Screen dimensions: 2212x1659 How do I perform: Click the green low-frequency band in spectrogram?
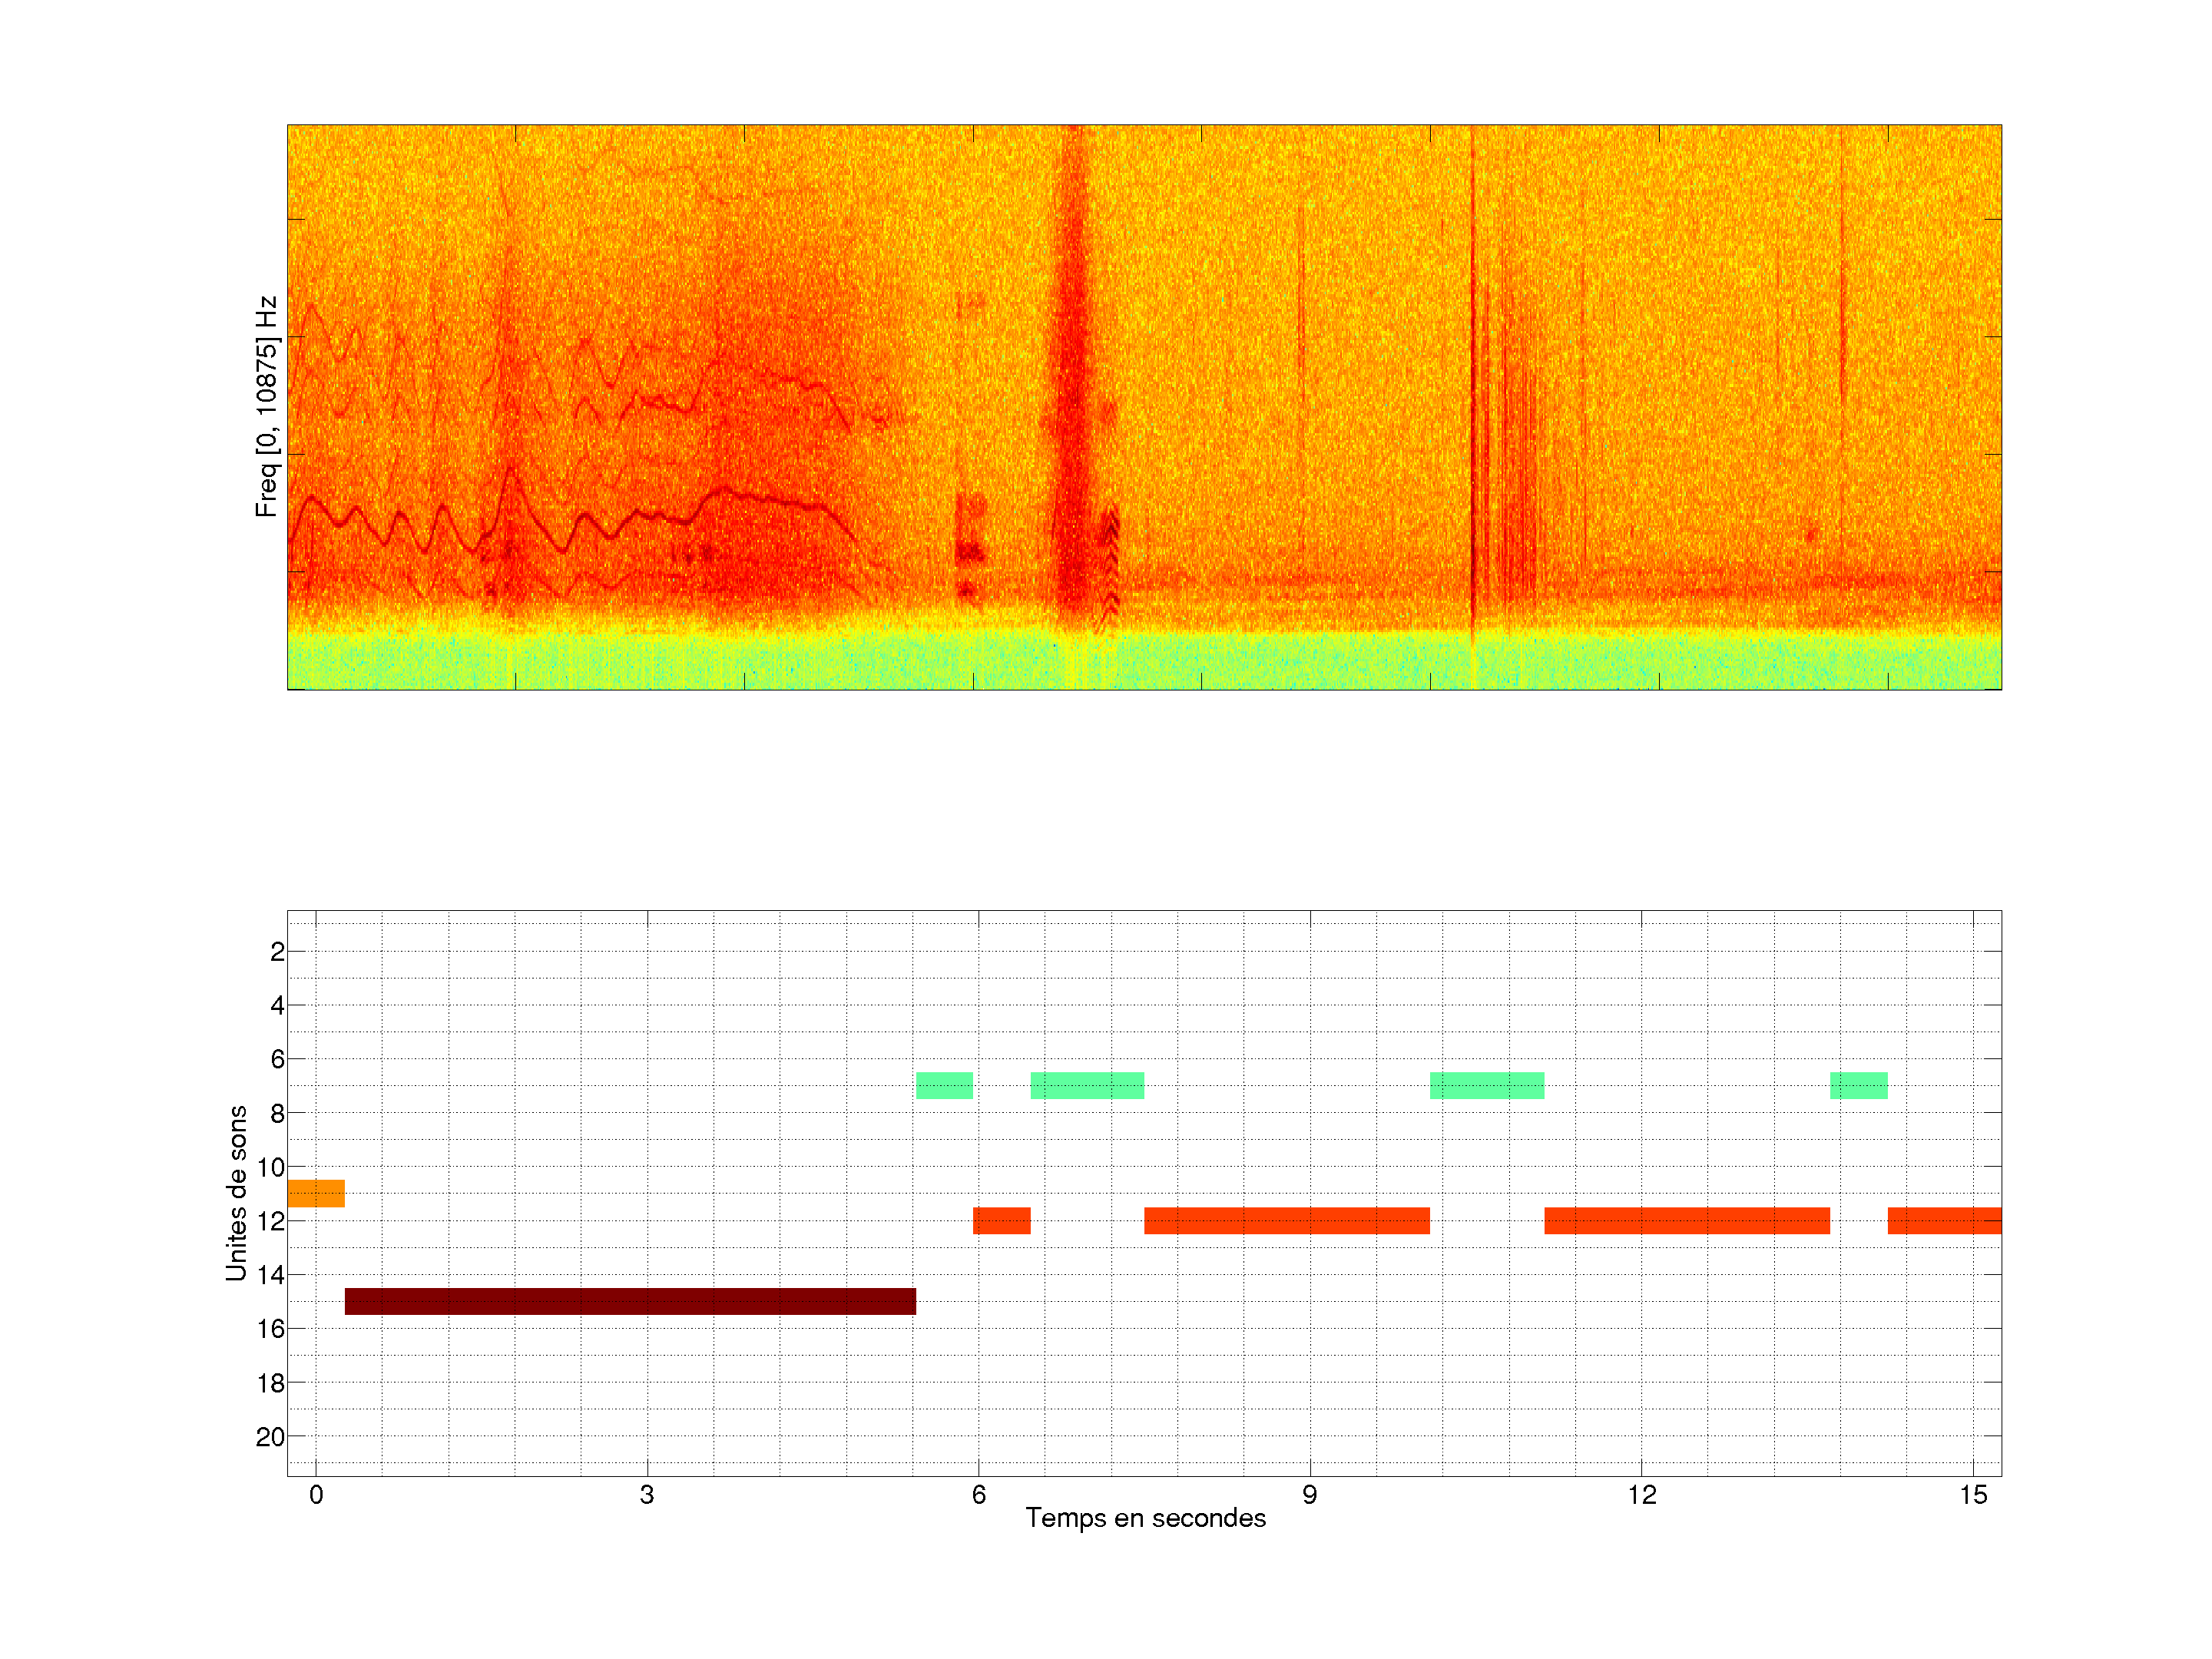1144,662
